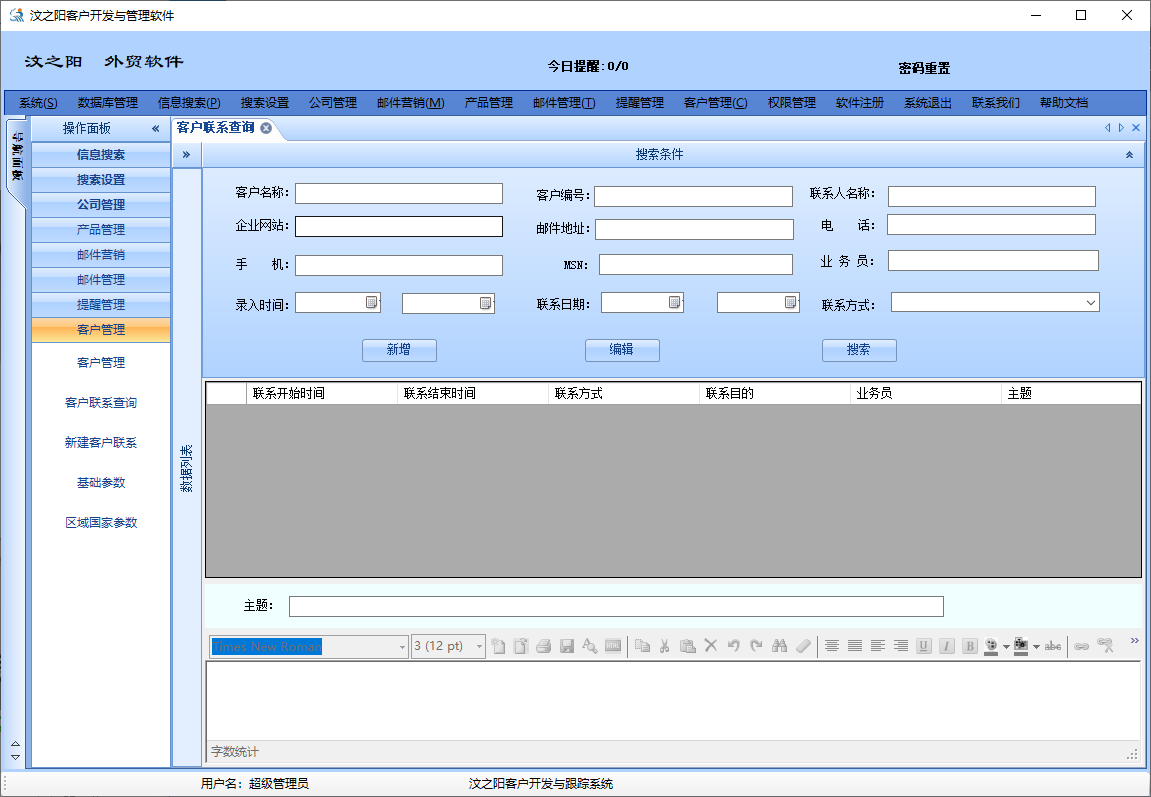Open the 联系方式 dropdown
The height and width of the screenshot is (797, 1151).
coord(995,302)
